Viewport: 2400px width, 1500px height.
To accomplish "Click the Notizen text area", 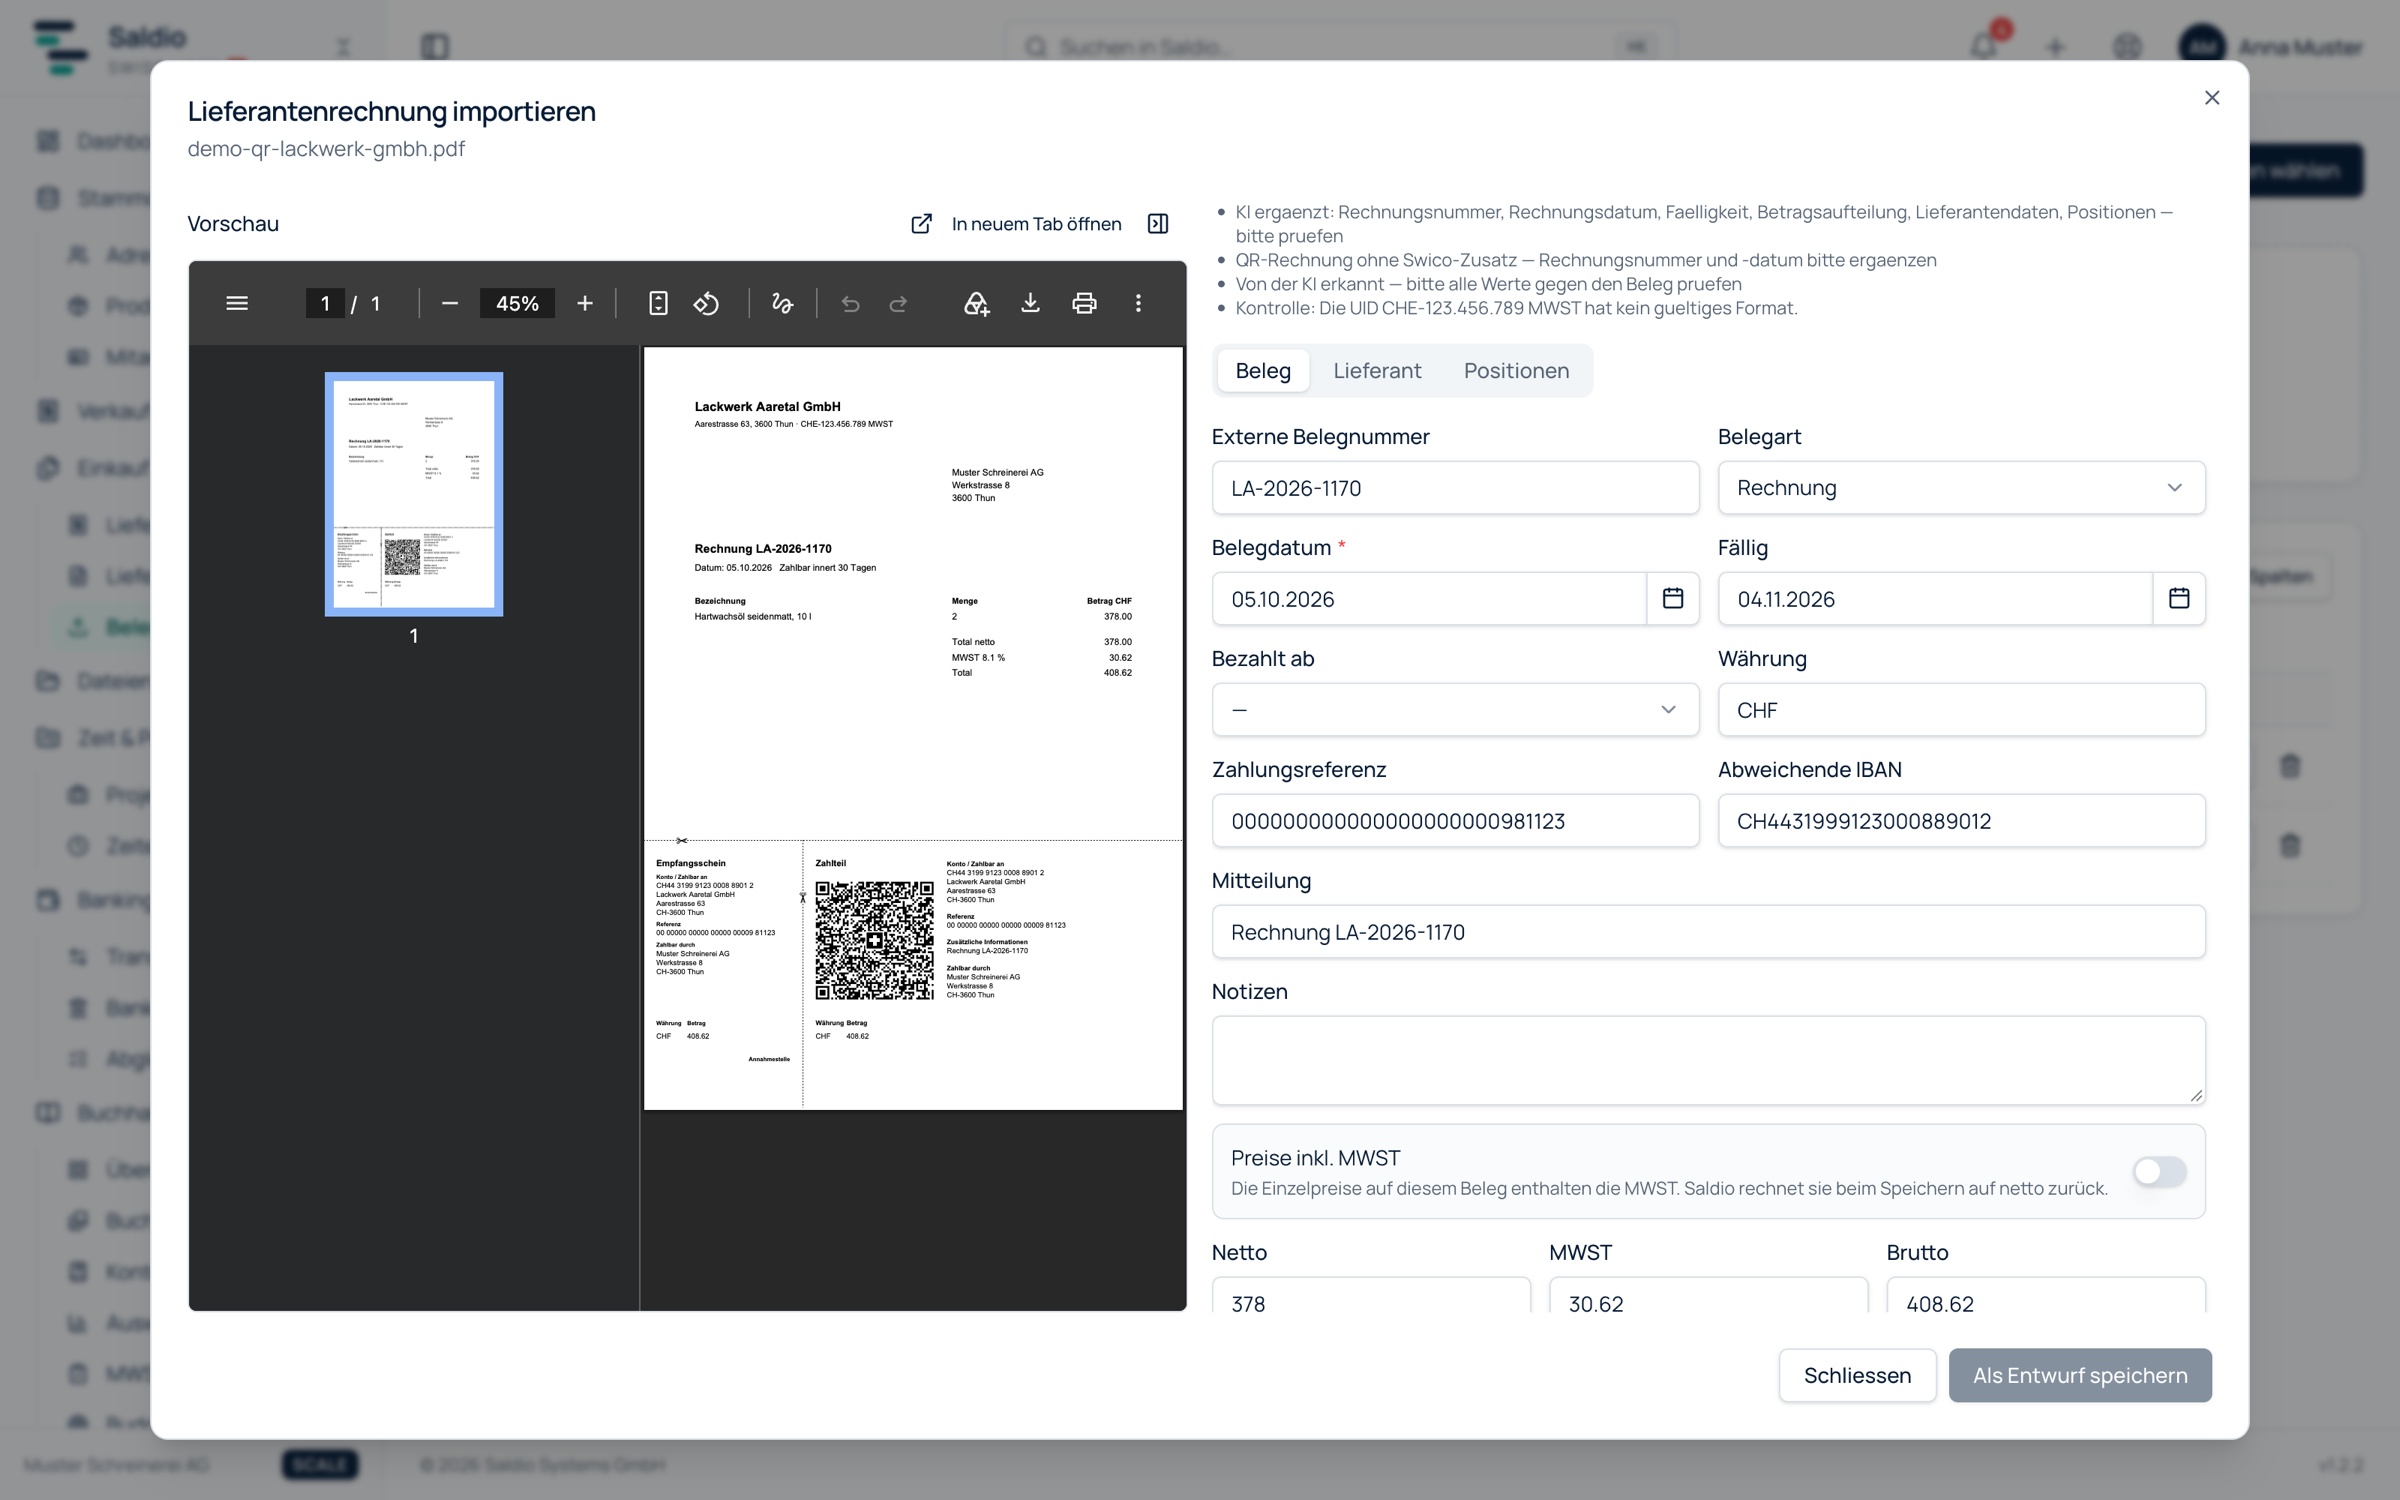I will 1708,1060.
